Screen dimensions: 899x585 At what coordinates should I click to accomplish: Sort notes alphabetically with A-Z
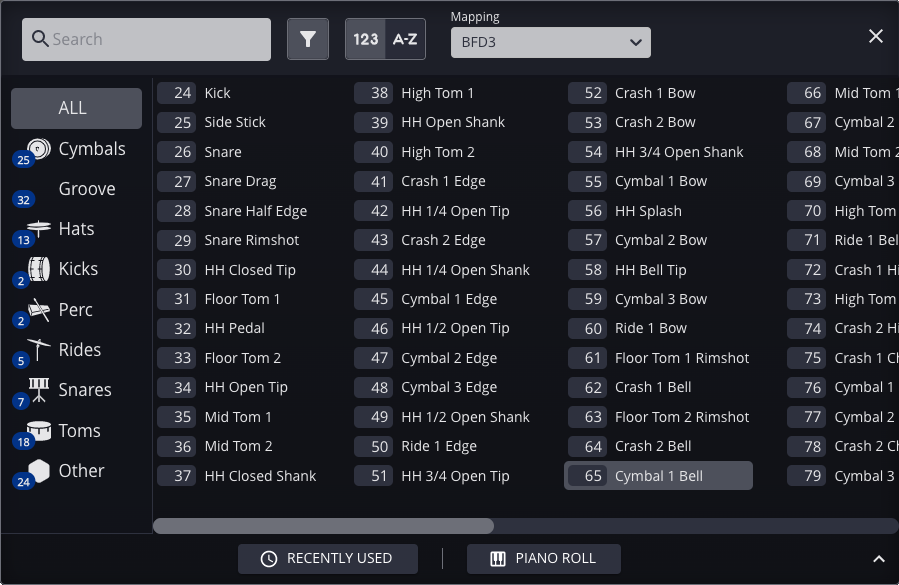pyautogui.click(x=405, y=40)
